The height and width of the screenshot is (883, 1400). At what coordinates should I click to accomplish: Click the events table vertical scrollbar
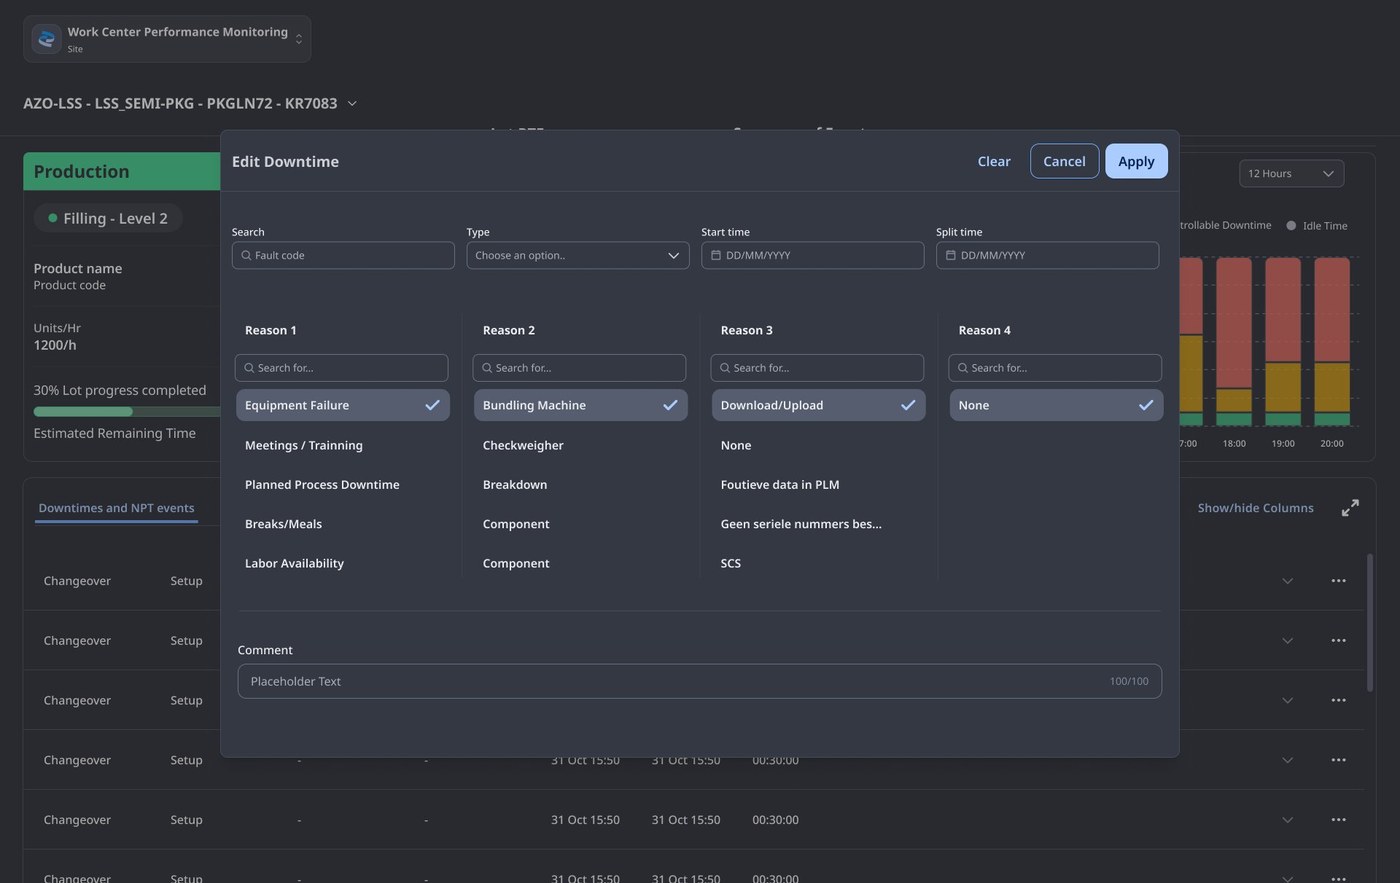1370,621
